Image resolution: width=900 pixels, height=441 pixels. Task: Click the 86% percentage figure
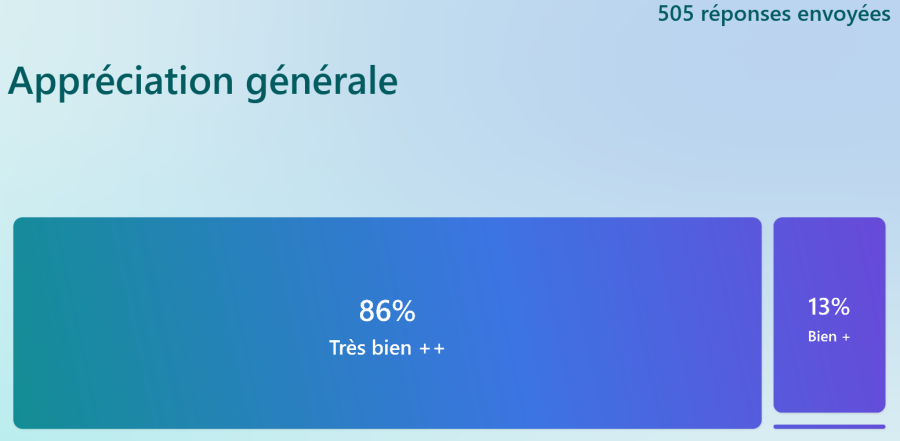[387, 311]
